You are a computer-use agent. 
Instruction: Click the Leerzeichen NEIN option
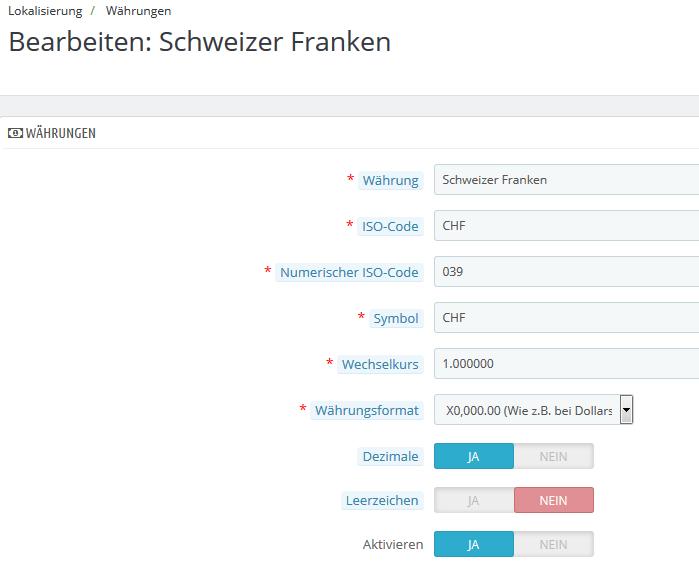pyautogui.click(x=553, y=500)
